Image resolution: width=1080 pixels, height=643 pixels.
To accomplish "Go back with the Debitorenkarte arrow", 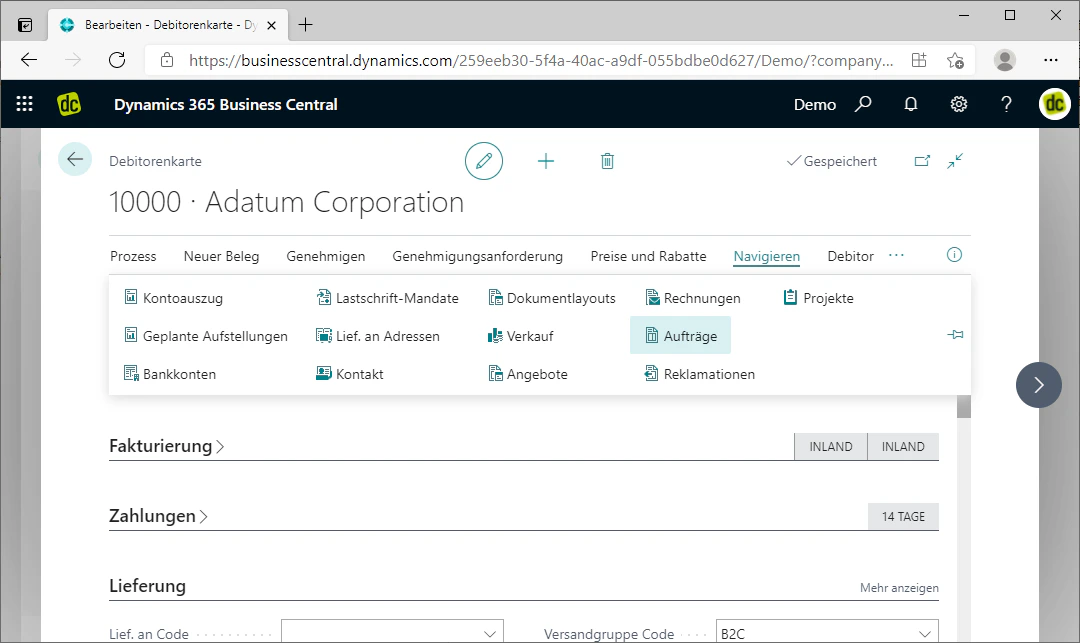I will coord(74,160).
